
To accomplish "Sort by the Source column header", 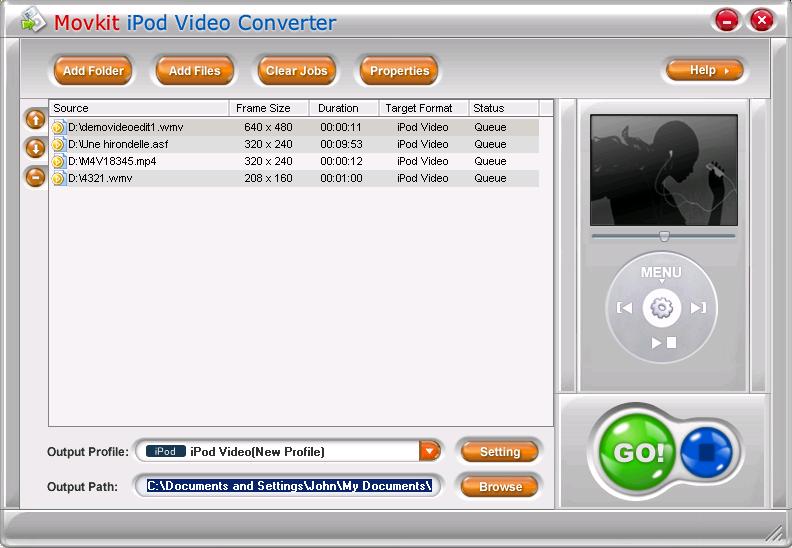I will pyautogui.click(x=139, y=108).
